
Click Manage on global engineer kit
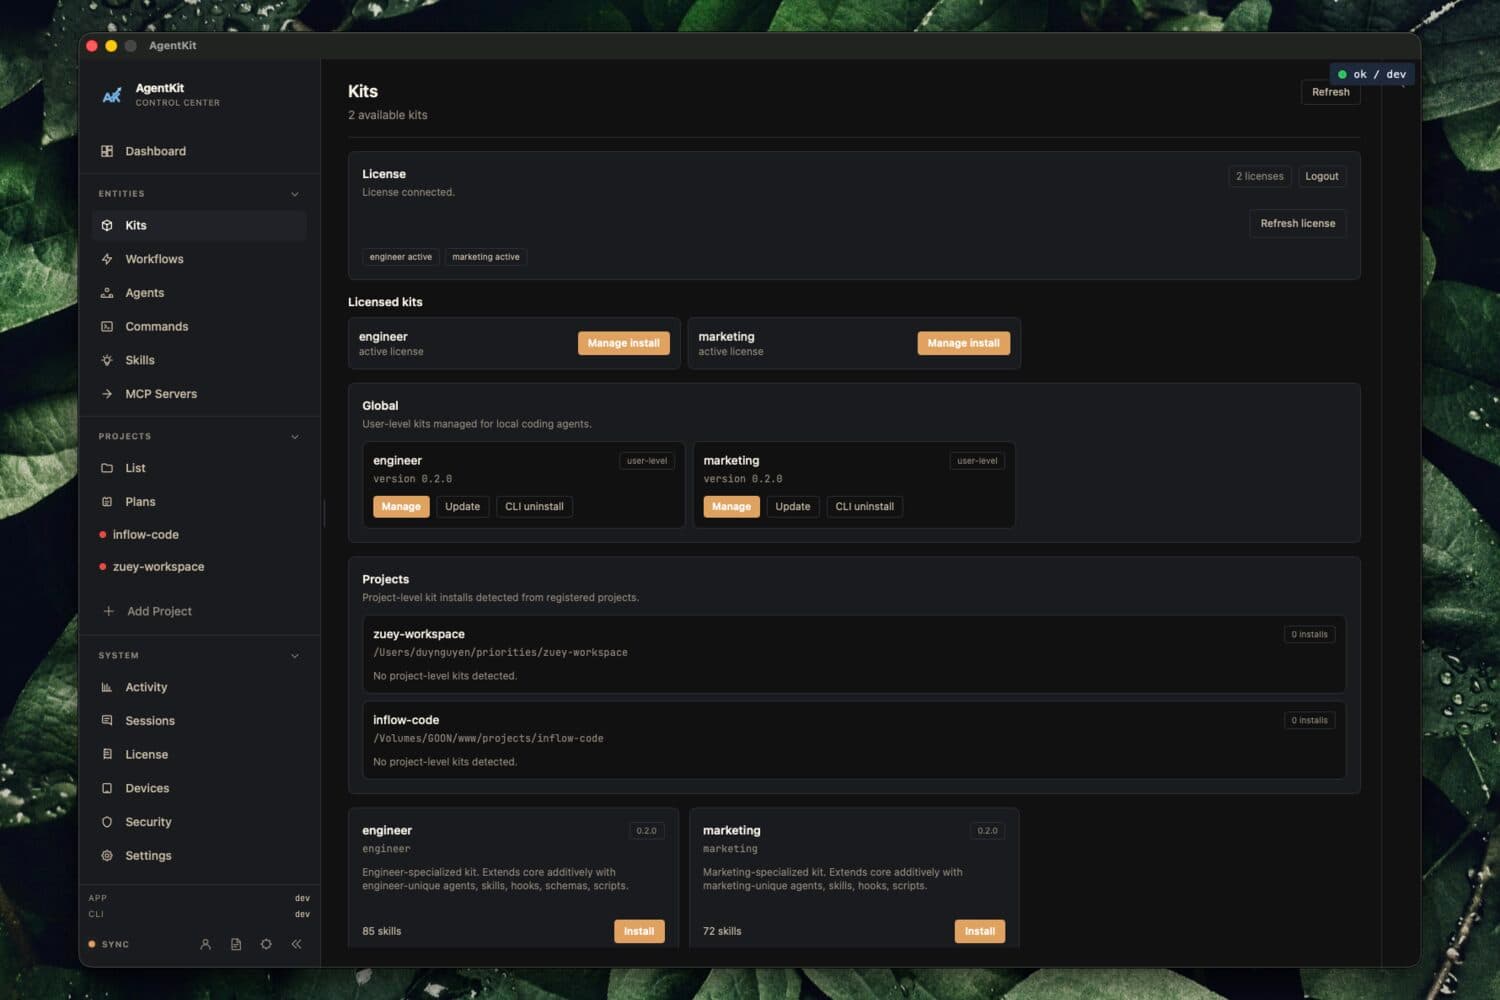click(x=401, y=507)
